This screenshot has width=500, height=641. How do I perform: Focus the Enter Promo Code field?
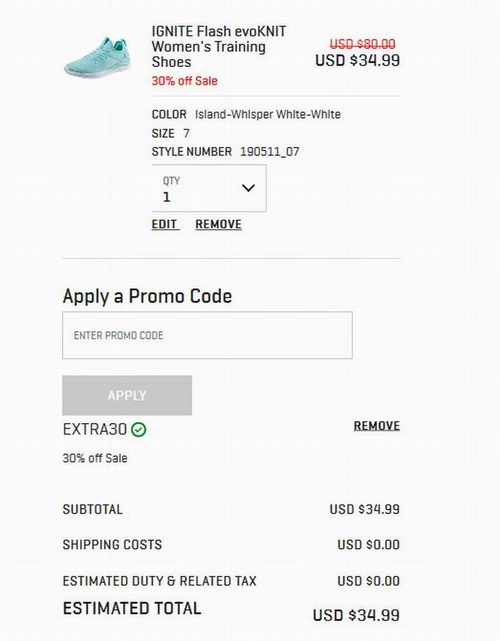[x=207, y=335]
